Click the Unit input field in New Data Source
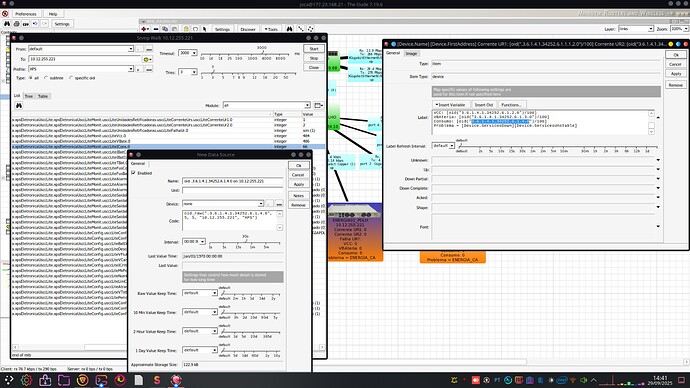The width and height of the screenshot is (690, 388). pos(232,190)
